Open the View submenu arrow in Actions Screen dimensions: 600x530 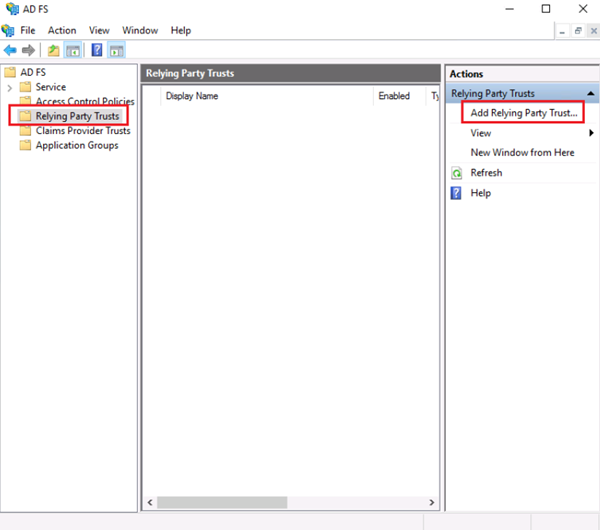(591, 133)
